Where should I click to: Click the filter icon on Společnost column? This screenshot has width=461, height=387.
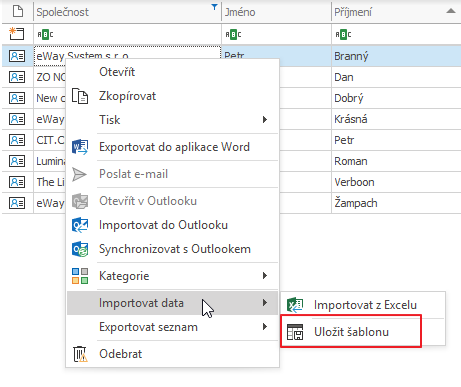click(x=215, y=7)
